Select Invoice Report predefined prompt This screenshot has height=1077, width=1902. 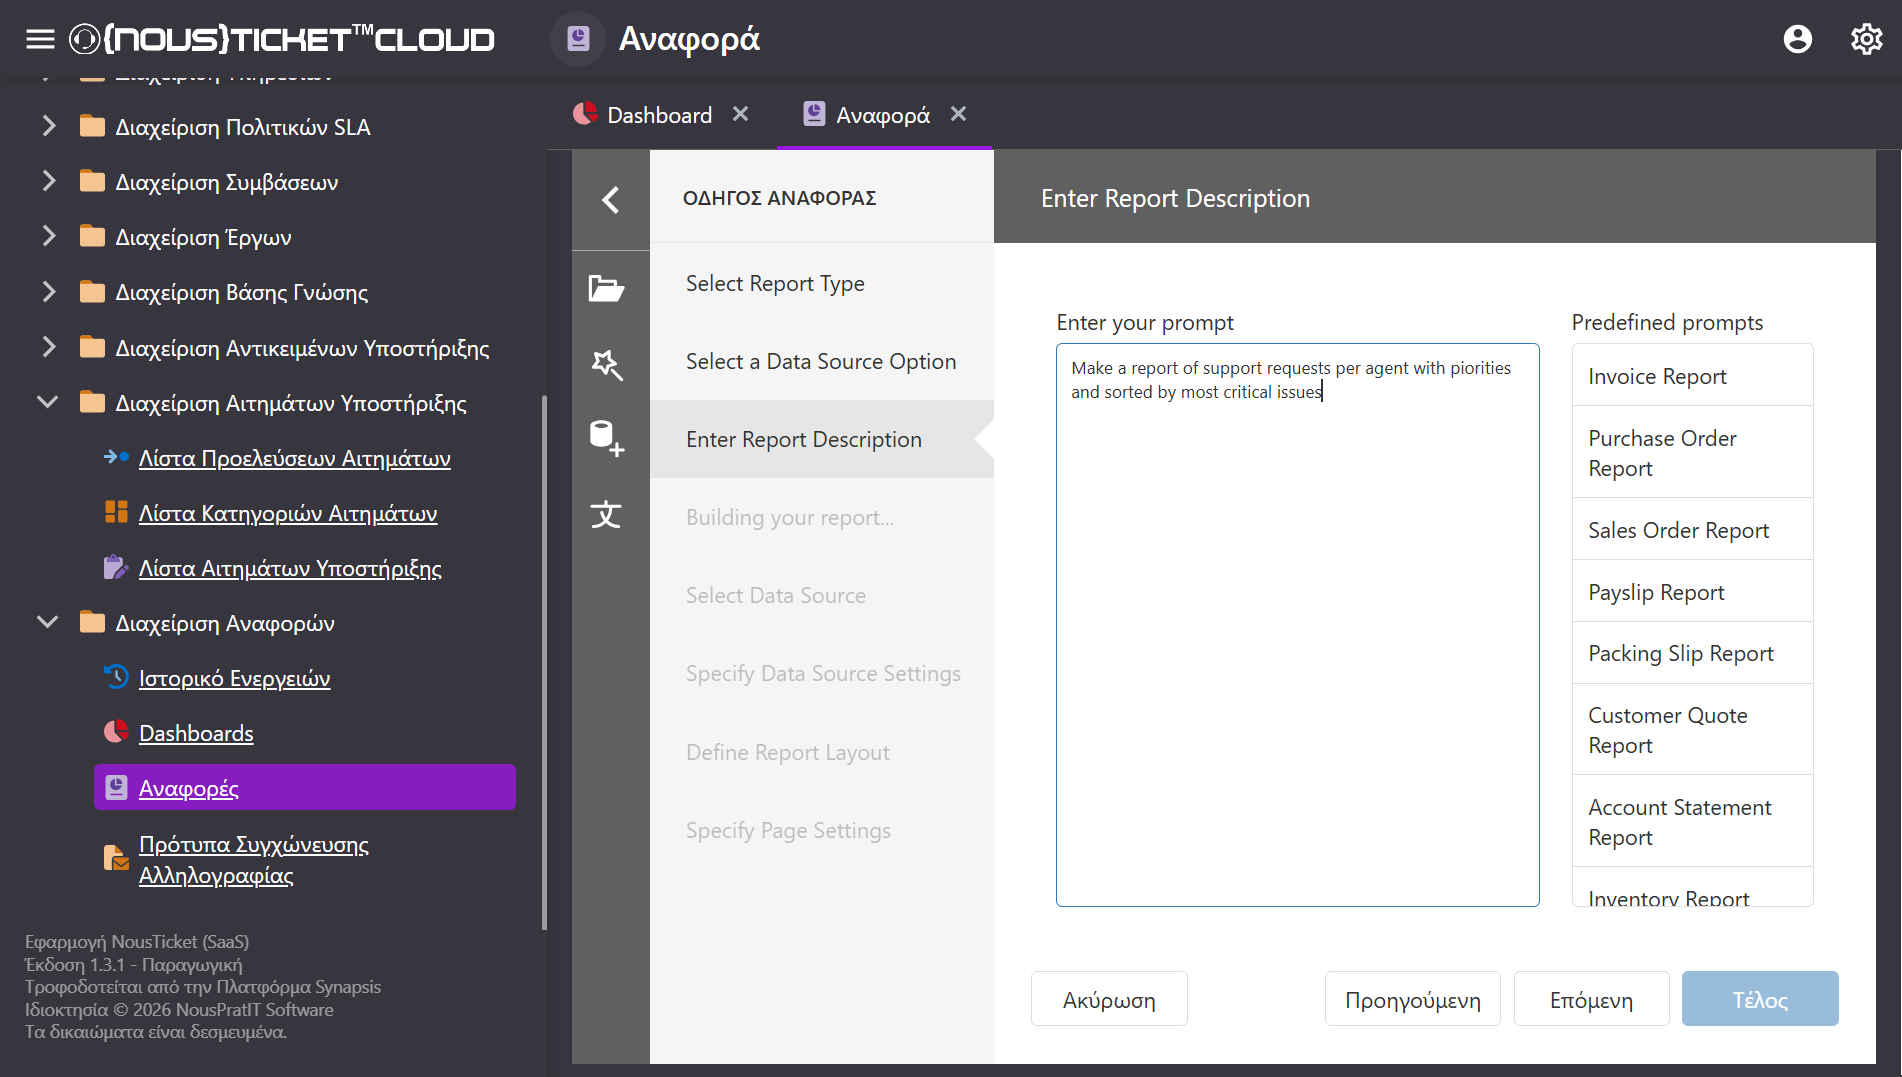coord(1692,376)
